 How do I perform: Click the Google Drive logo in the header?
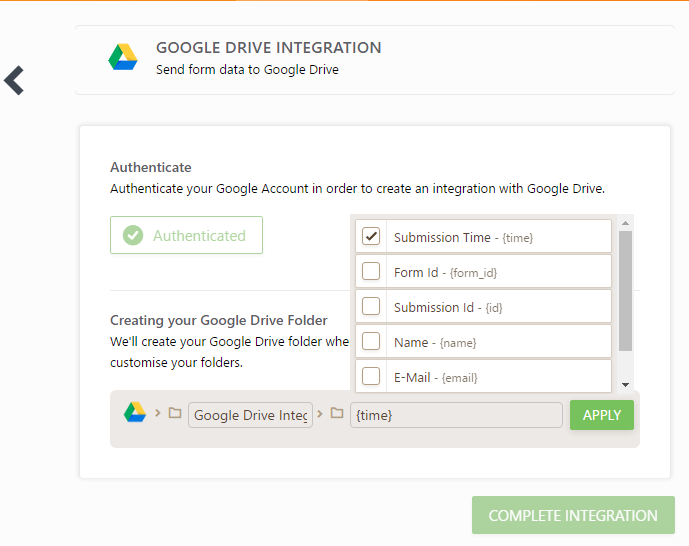click(123, 58)
